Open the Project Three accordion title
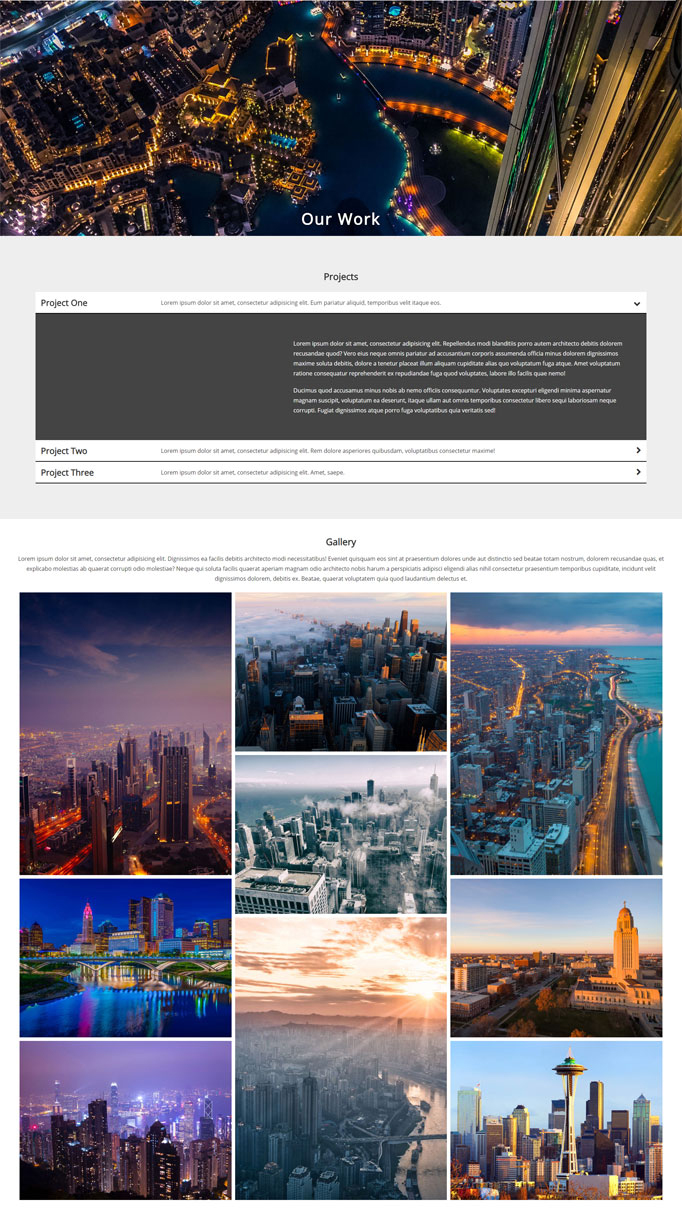Viewport: 682px width, 1213px height. [x=67, y=472]
